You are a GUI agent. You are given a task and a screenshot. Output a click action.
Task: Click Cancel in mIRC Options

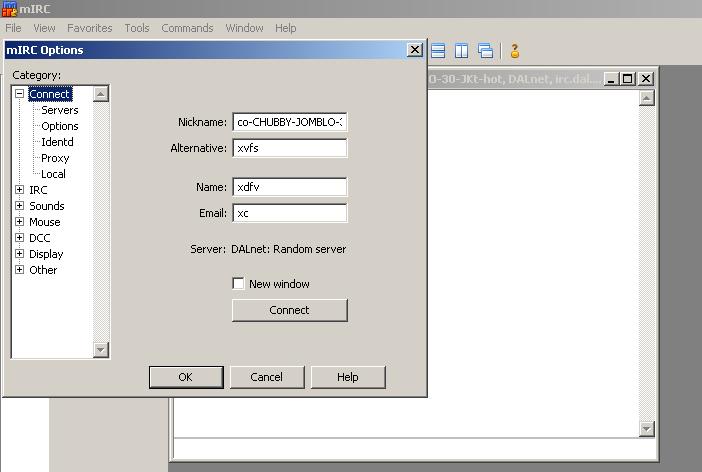coord(267,377)
